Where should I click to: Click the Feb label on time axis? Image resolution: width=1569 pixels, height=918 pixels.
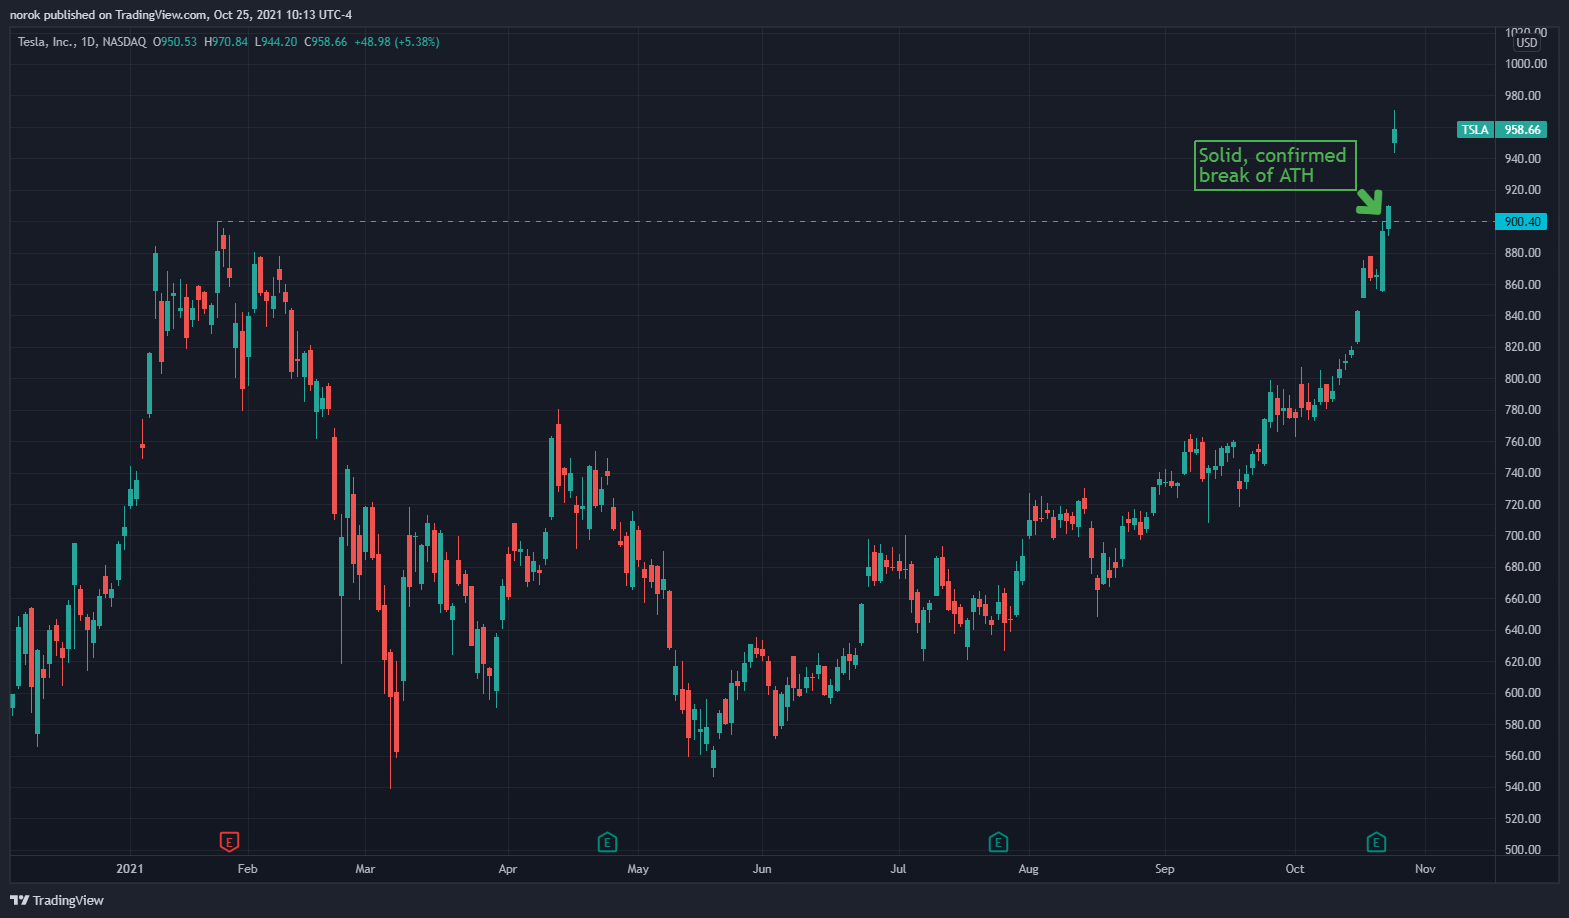pyautogui.click(x=248, y=869)
